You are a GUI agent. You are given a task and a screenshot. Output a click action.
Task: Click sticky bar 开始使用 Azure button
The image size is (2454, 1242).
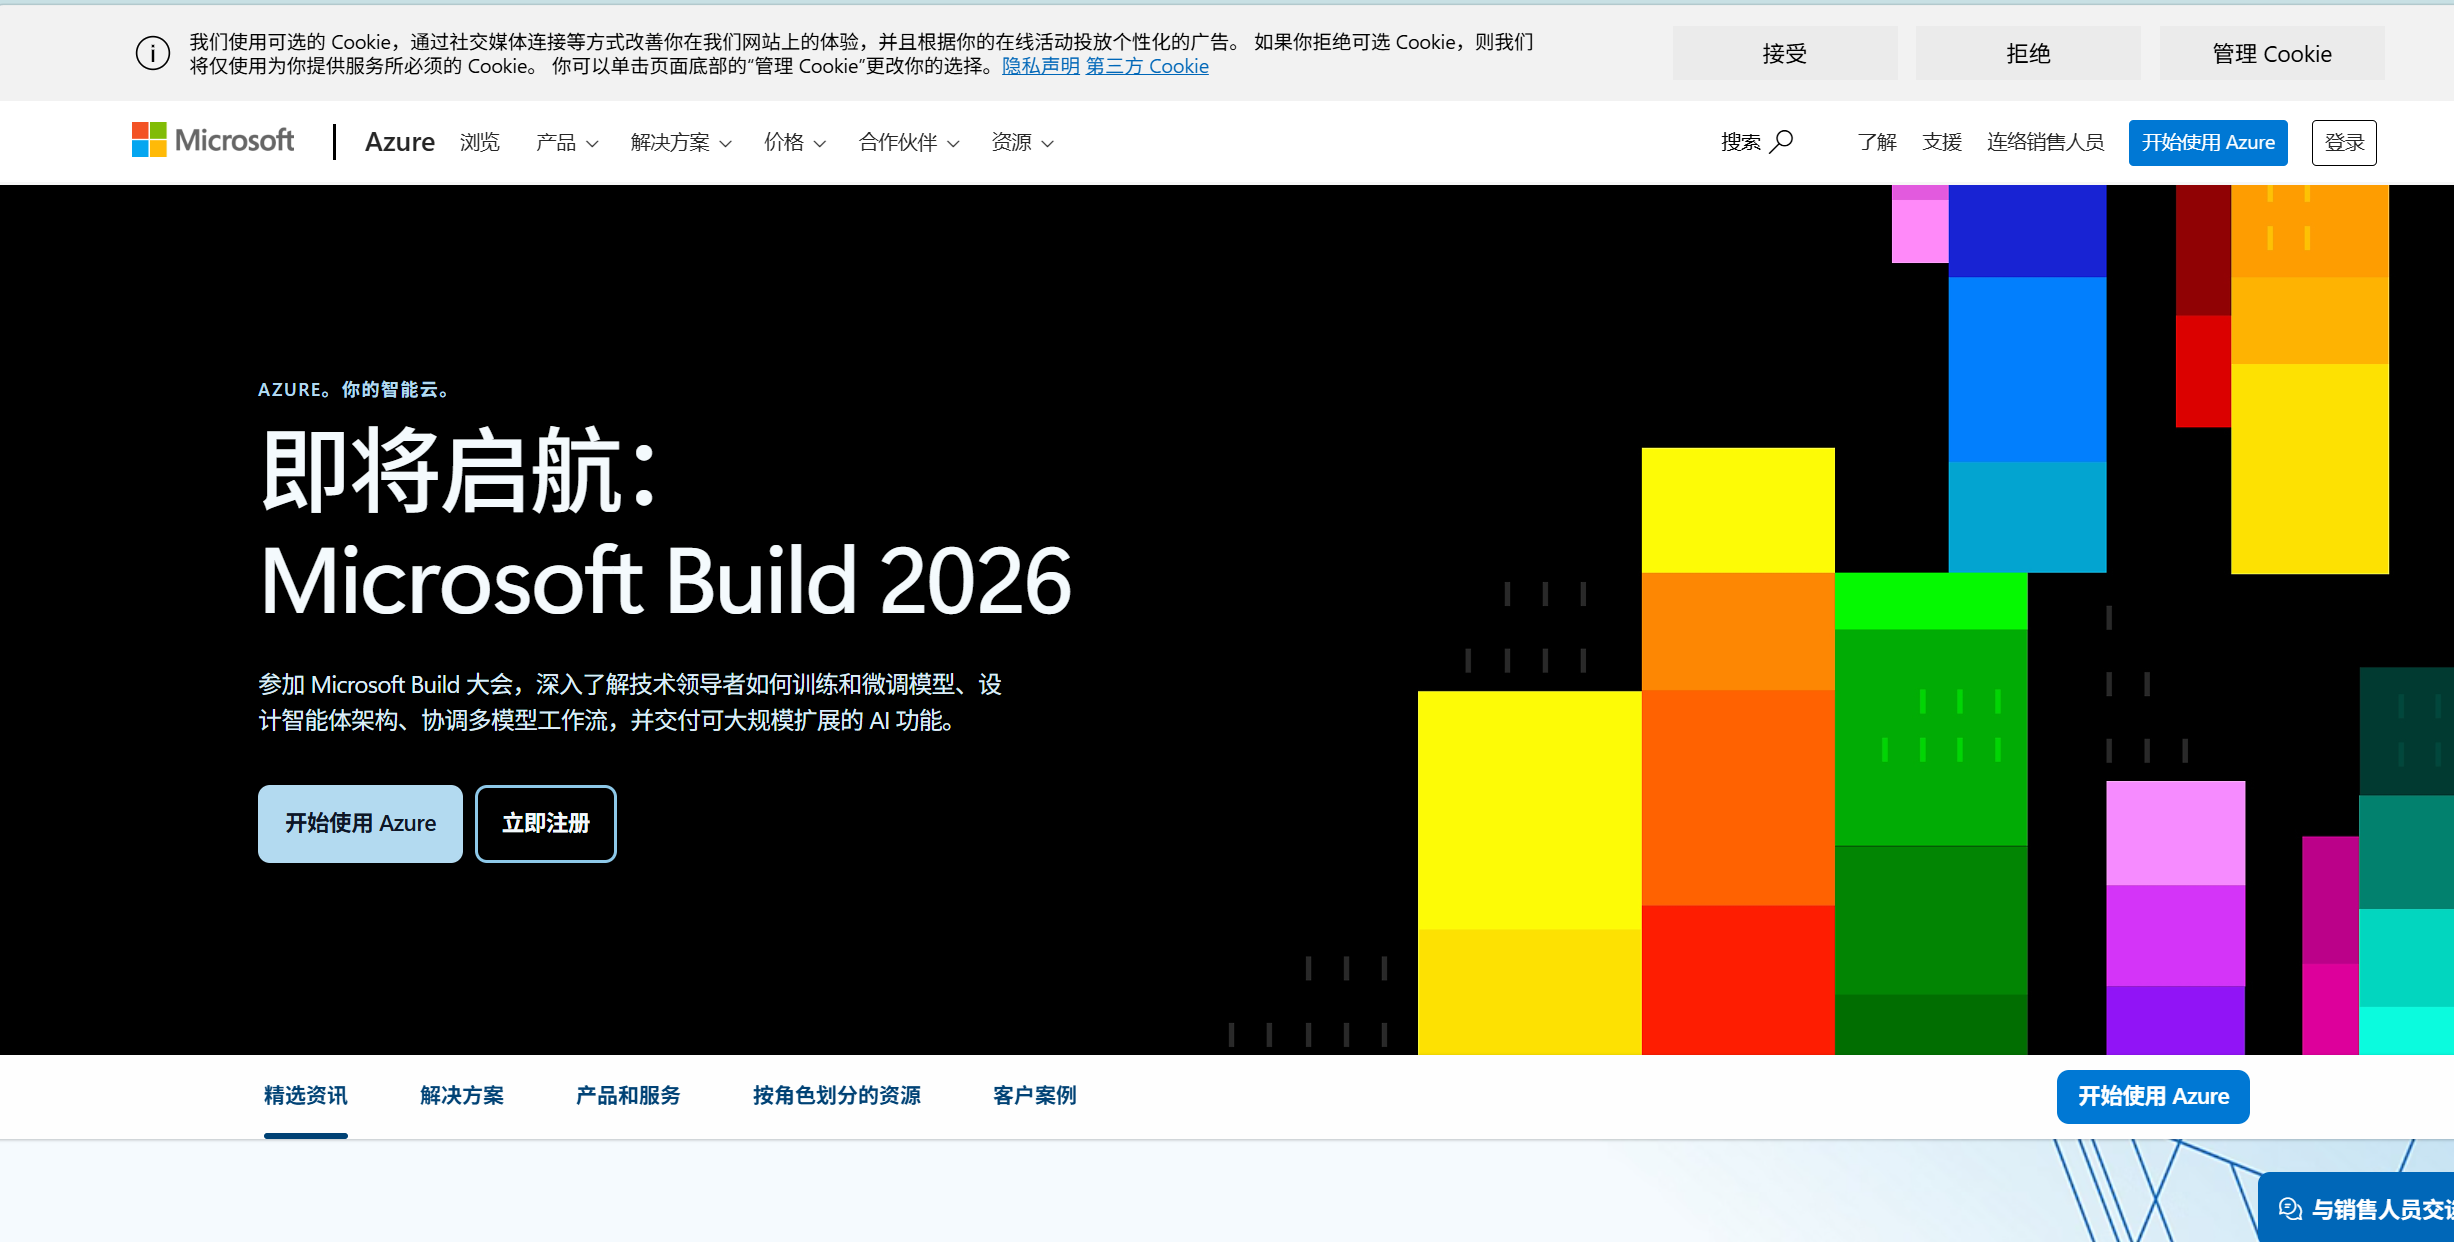point(2153,1096)
